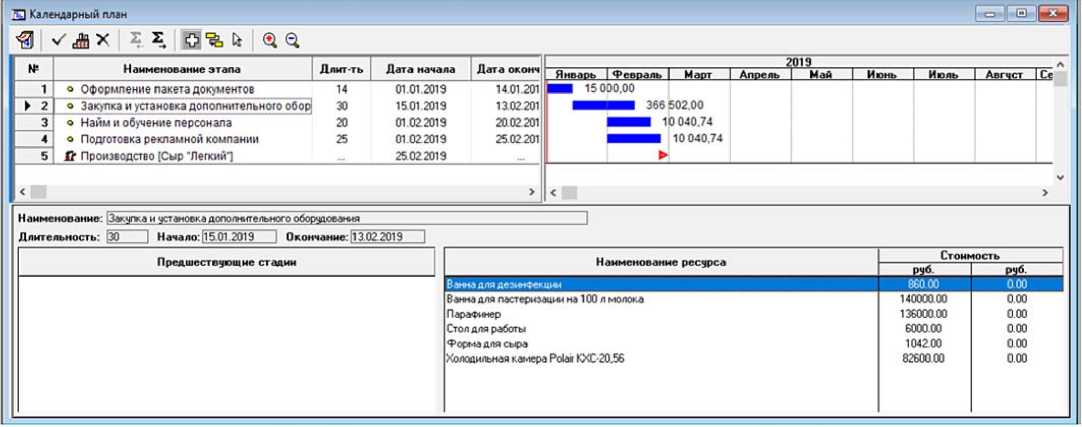This screenshot has width=1082, height=427.
Task: Click bullet icon beside Найм и обучение персонала
Action: pos(70,123)
